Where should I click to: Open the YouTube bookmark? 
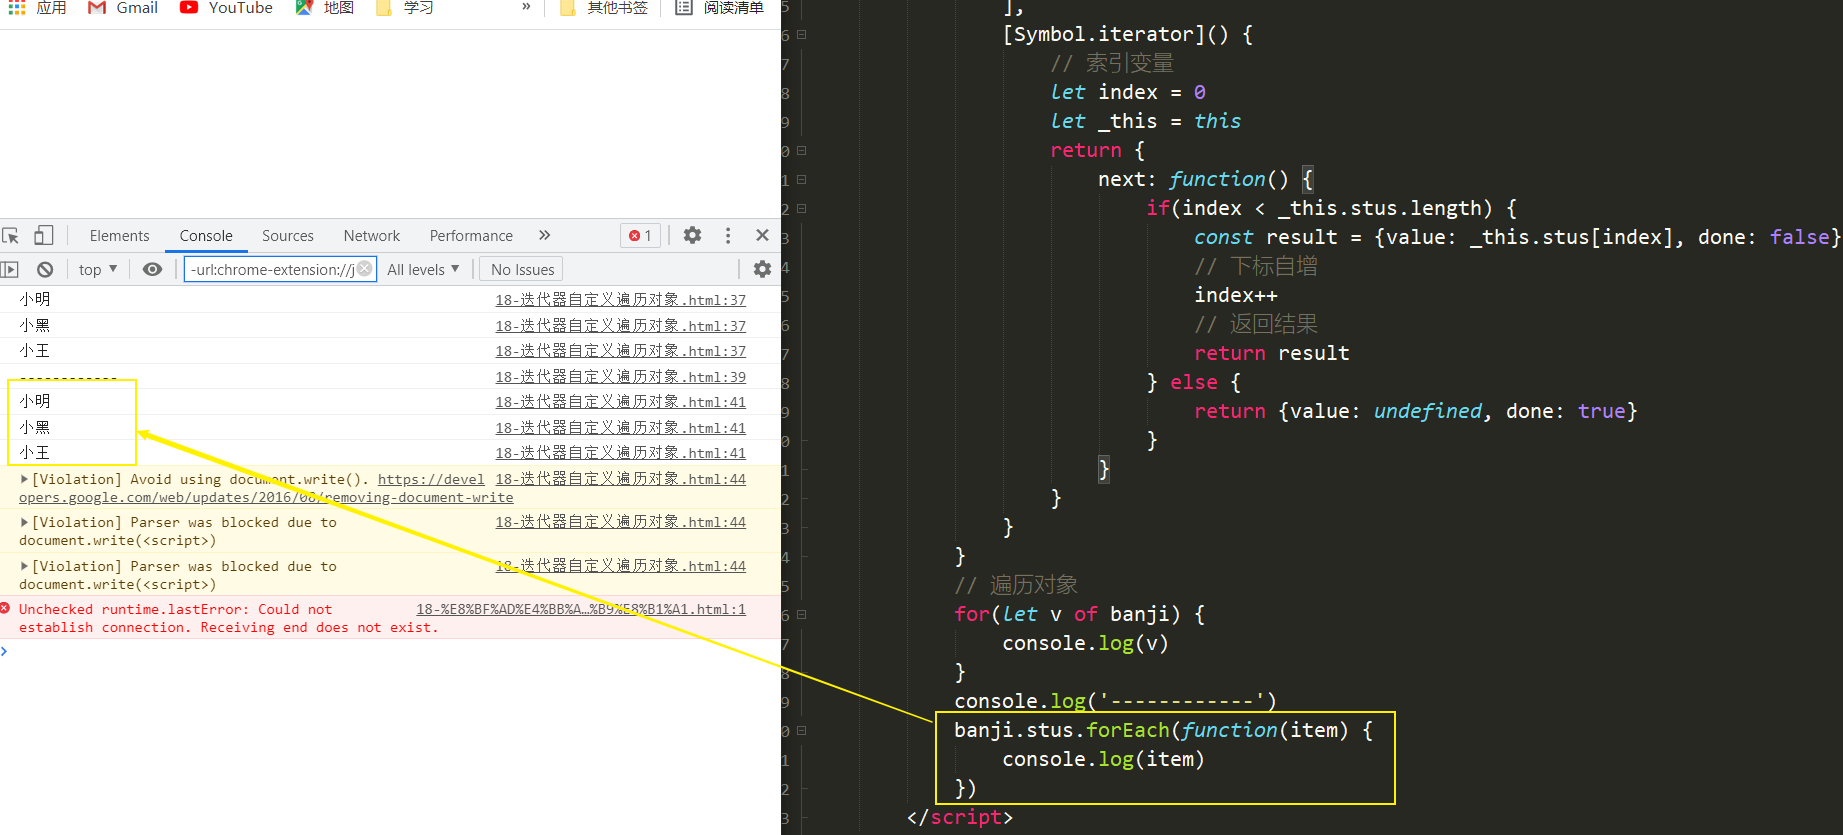tap(226, 7)
